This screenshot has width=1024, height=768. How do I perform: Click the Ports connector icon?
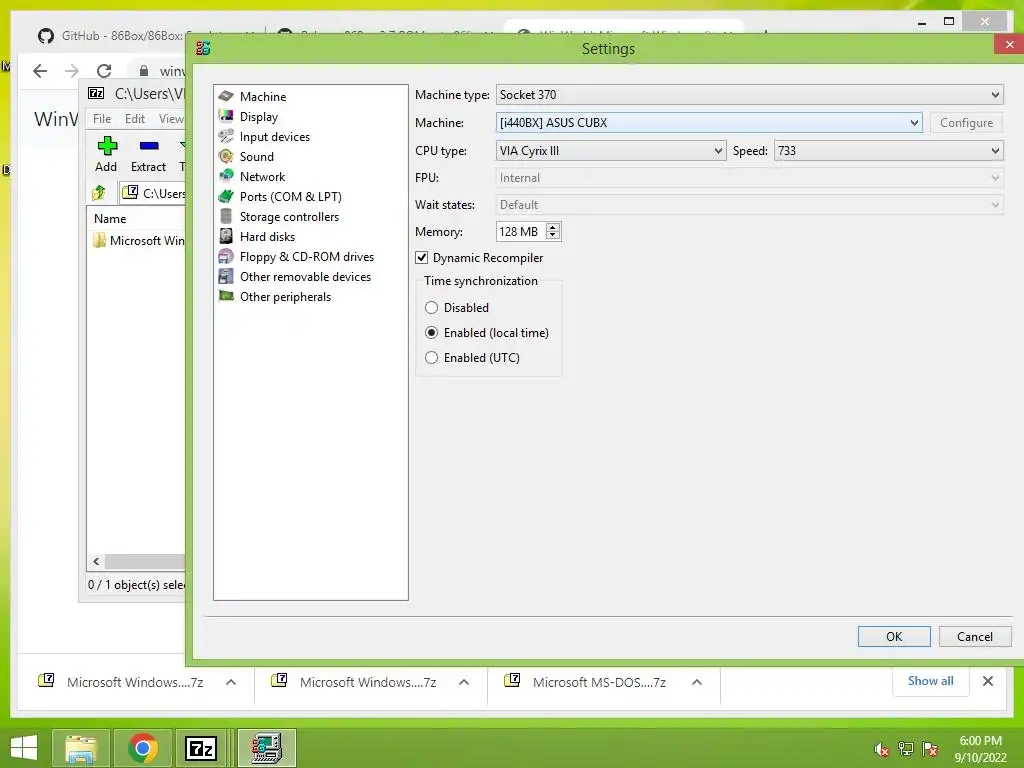226,196
